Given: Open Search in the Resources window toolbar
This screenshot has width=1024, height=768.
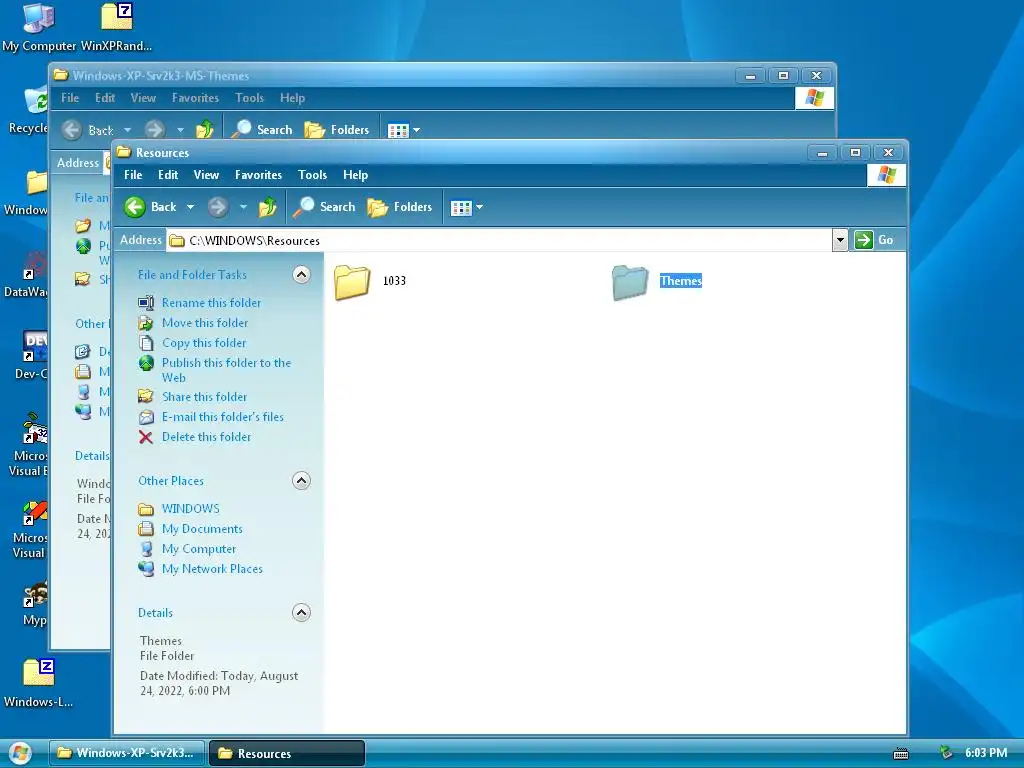Looking at the screenshot, I should click(323, 207).
